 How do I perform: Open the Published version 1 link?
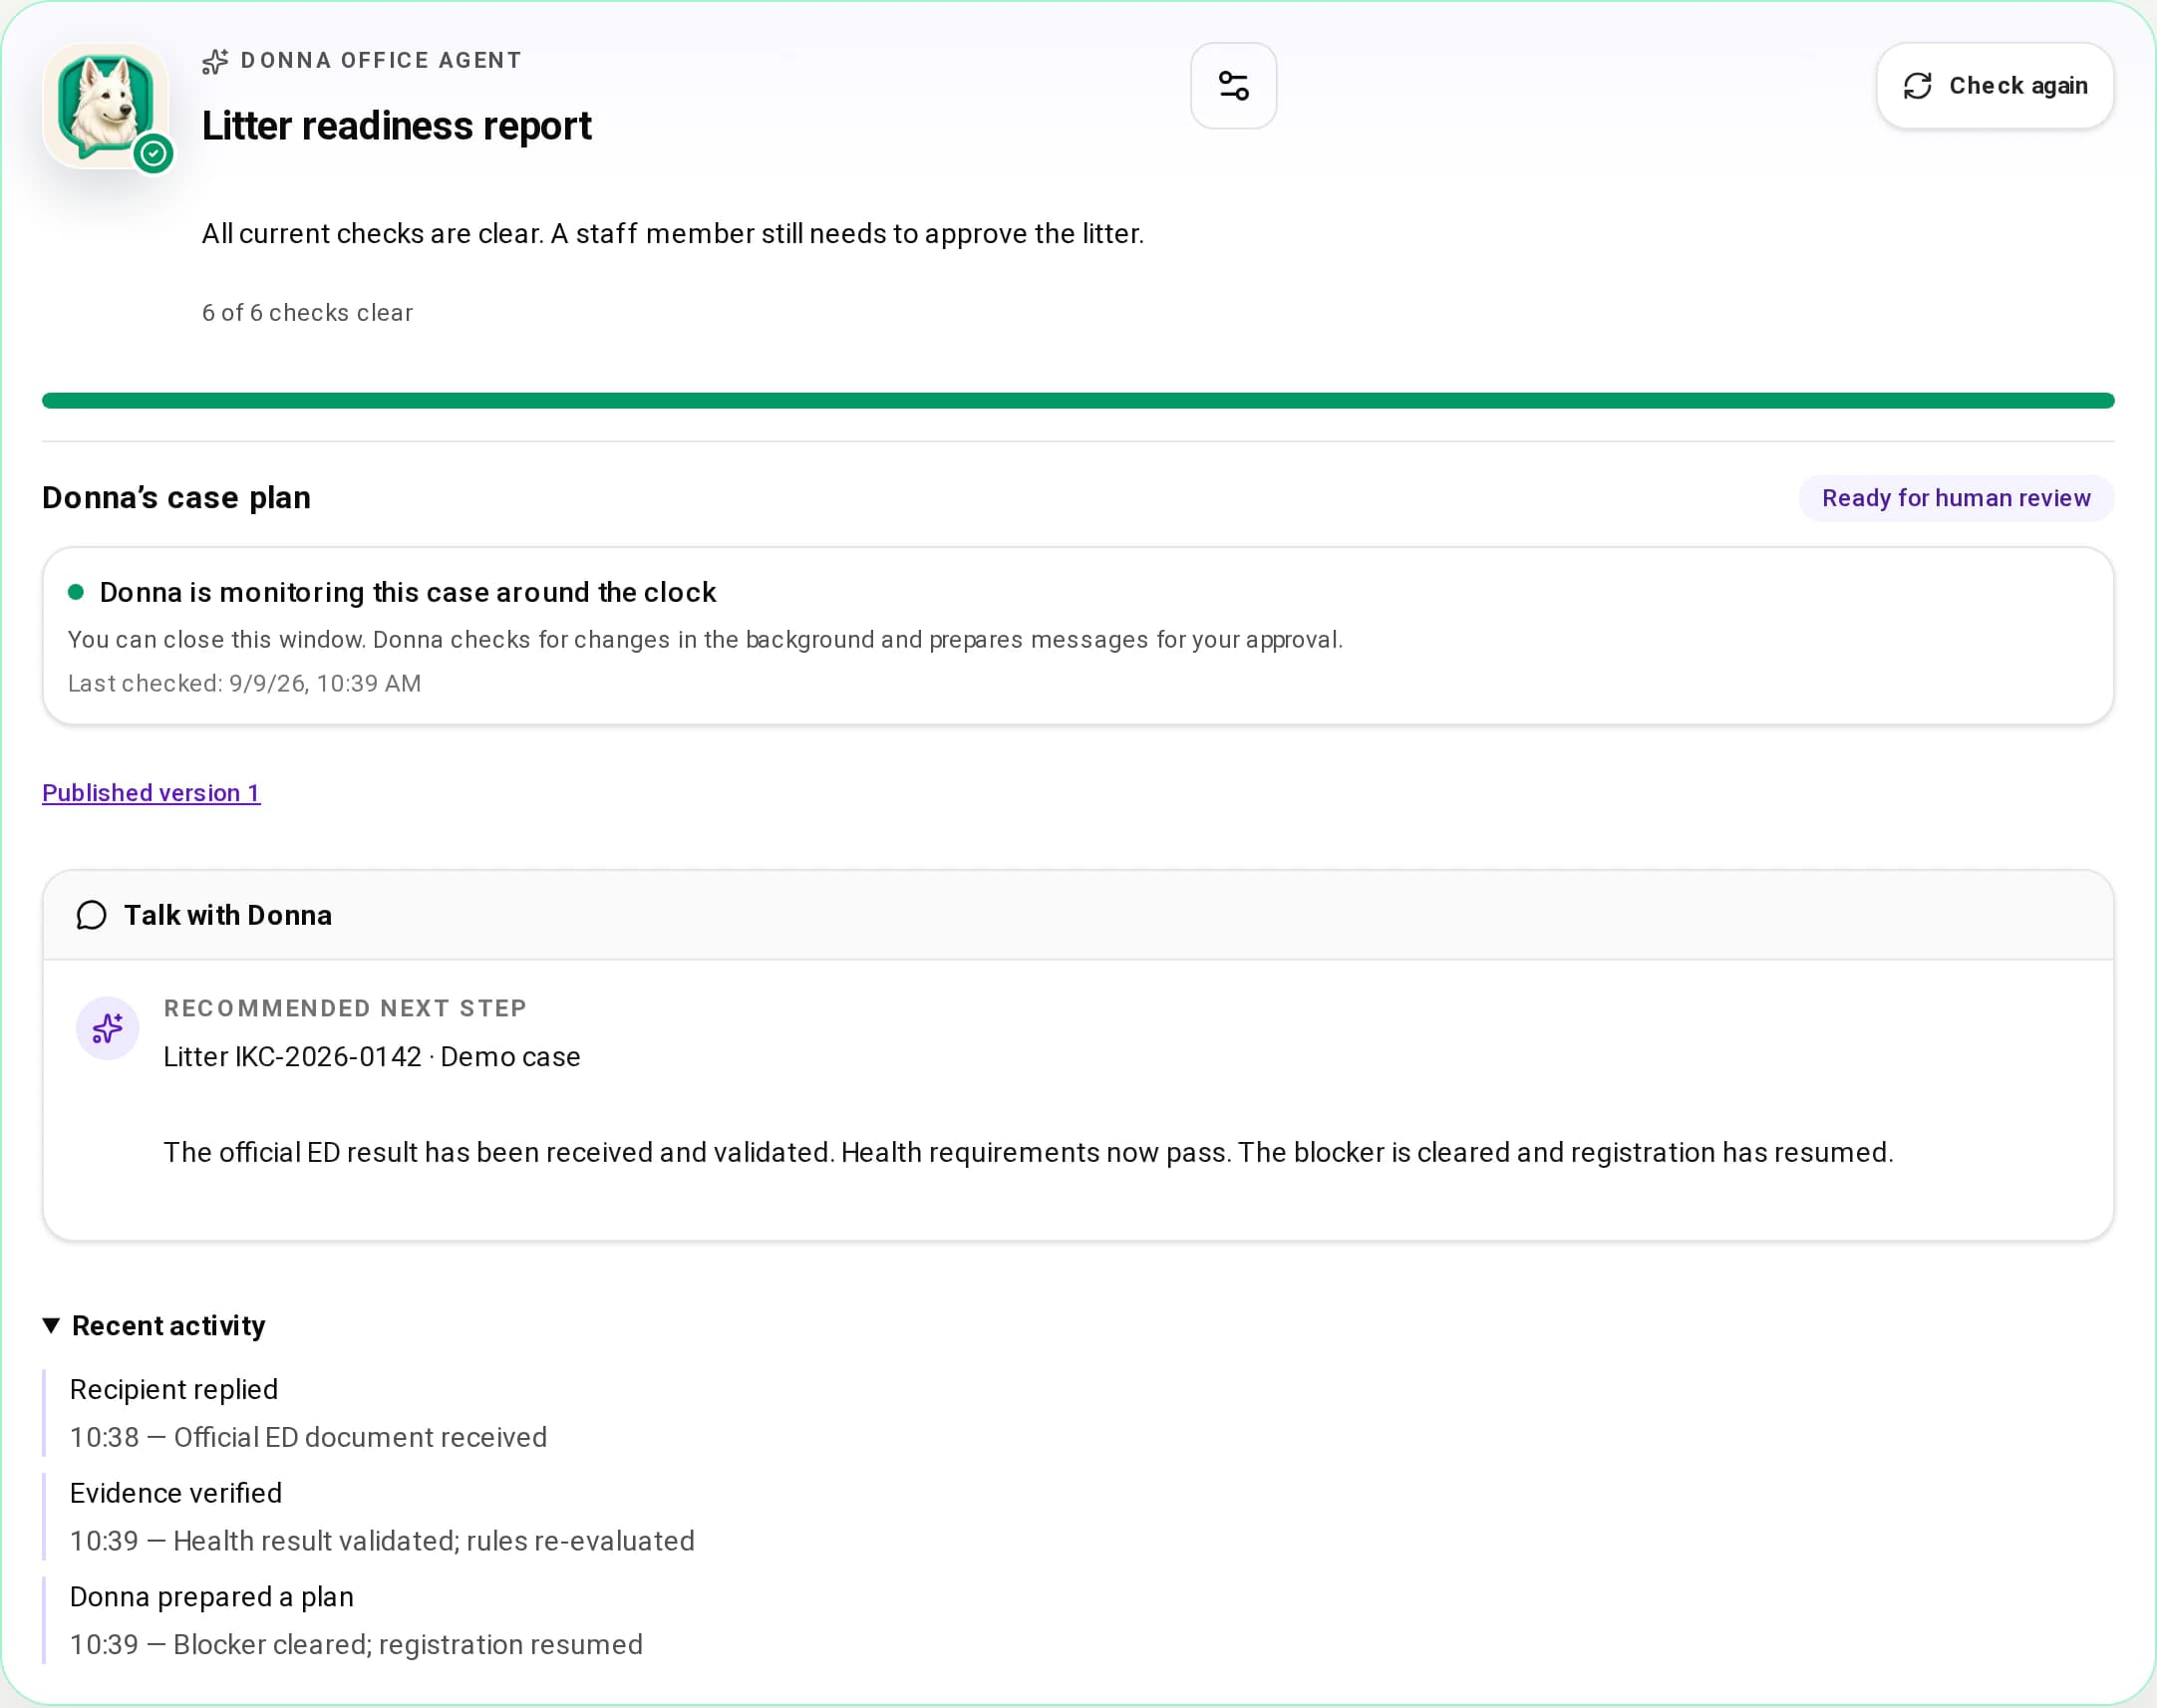[x=151, y=793]
